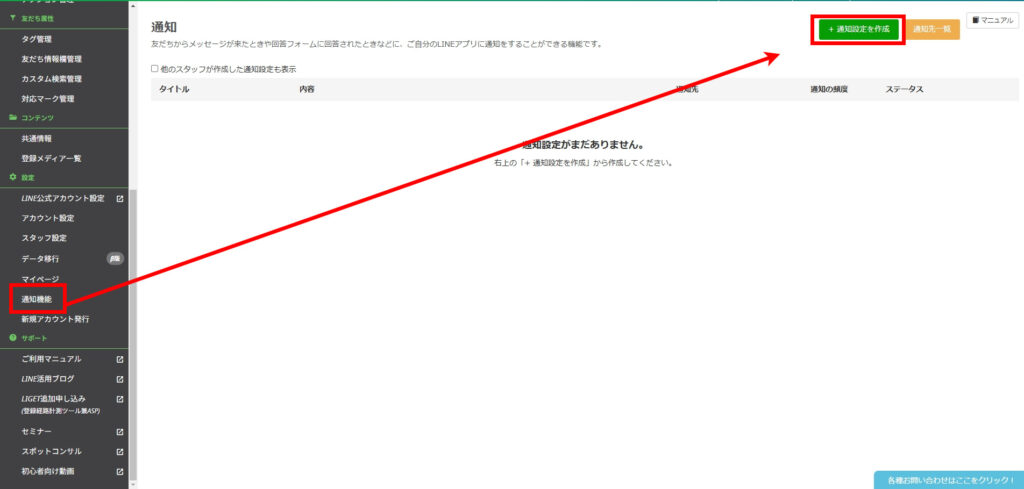Click the external link icon beside LINE公式アカウント設定
The width and height of the screenshot is (1024, 489).
point(120,198)
